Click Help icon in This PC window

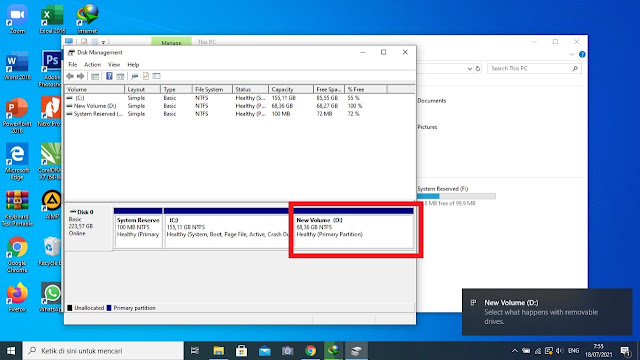tap(582, 54)
